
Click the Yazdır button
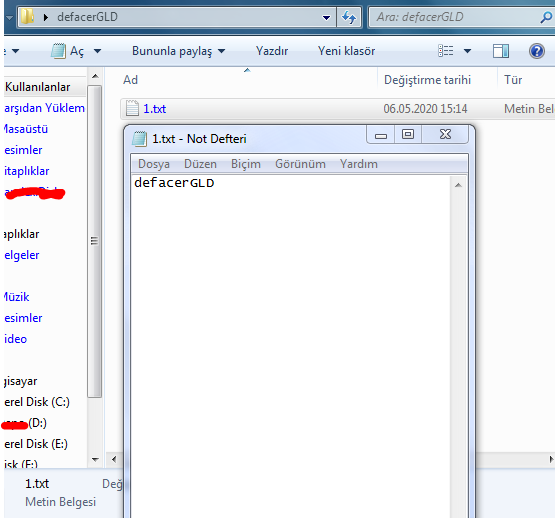pyautogui.click(x=271, y=51)
